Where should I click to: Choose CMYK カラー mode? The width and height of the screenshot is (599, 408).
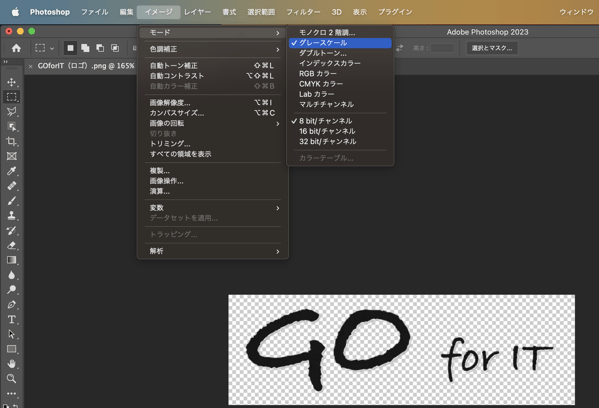point(340,84)
